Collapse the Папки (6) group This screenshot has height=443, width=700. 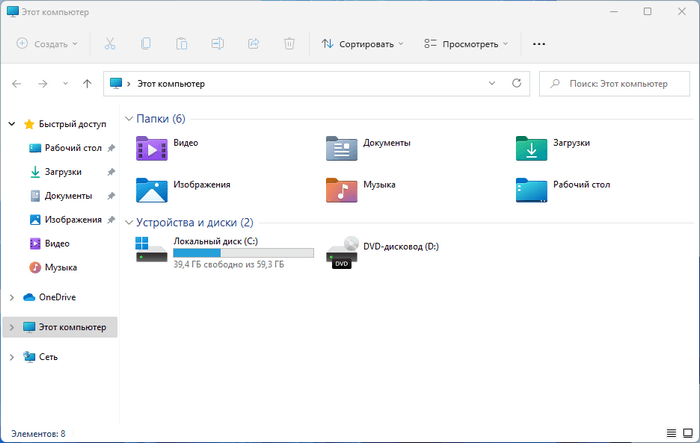point(129,119)
